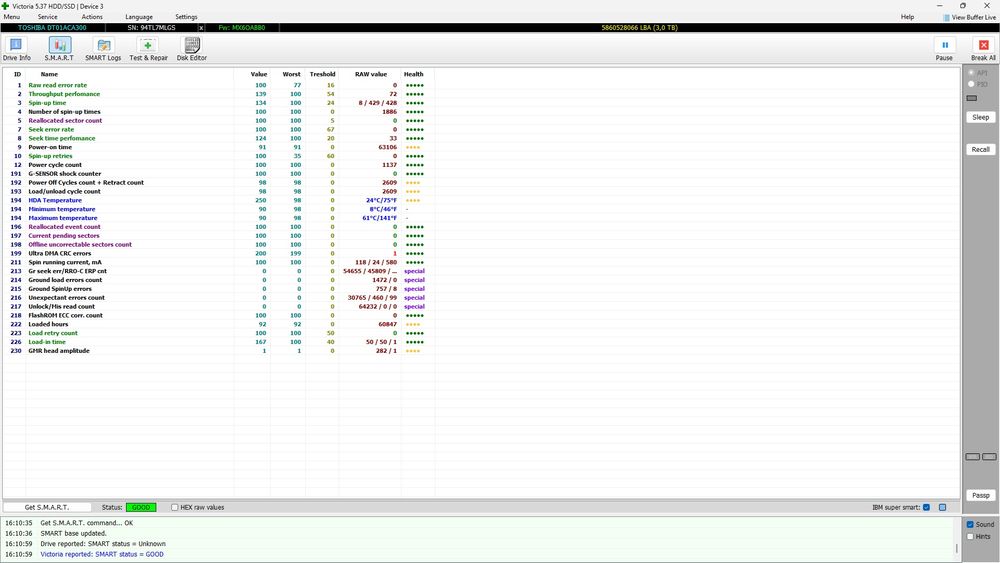Screen dimensions: 1000x563
Task: Click the small gray indicator under PIO
Action: pos(971,98)
